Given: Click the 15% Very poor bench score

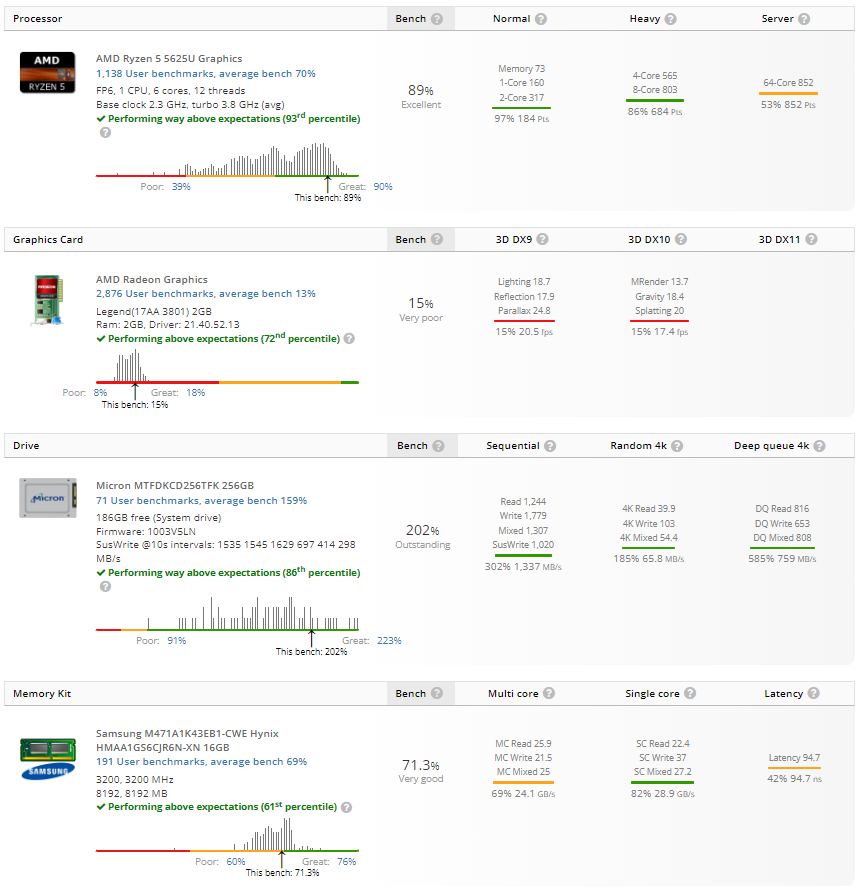Looking at the screenshot, I should (x=421, y=309).
